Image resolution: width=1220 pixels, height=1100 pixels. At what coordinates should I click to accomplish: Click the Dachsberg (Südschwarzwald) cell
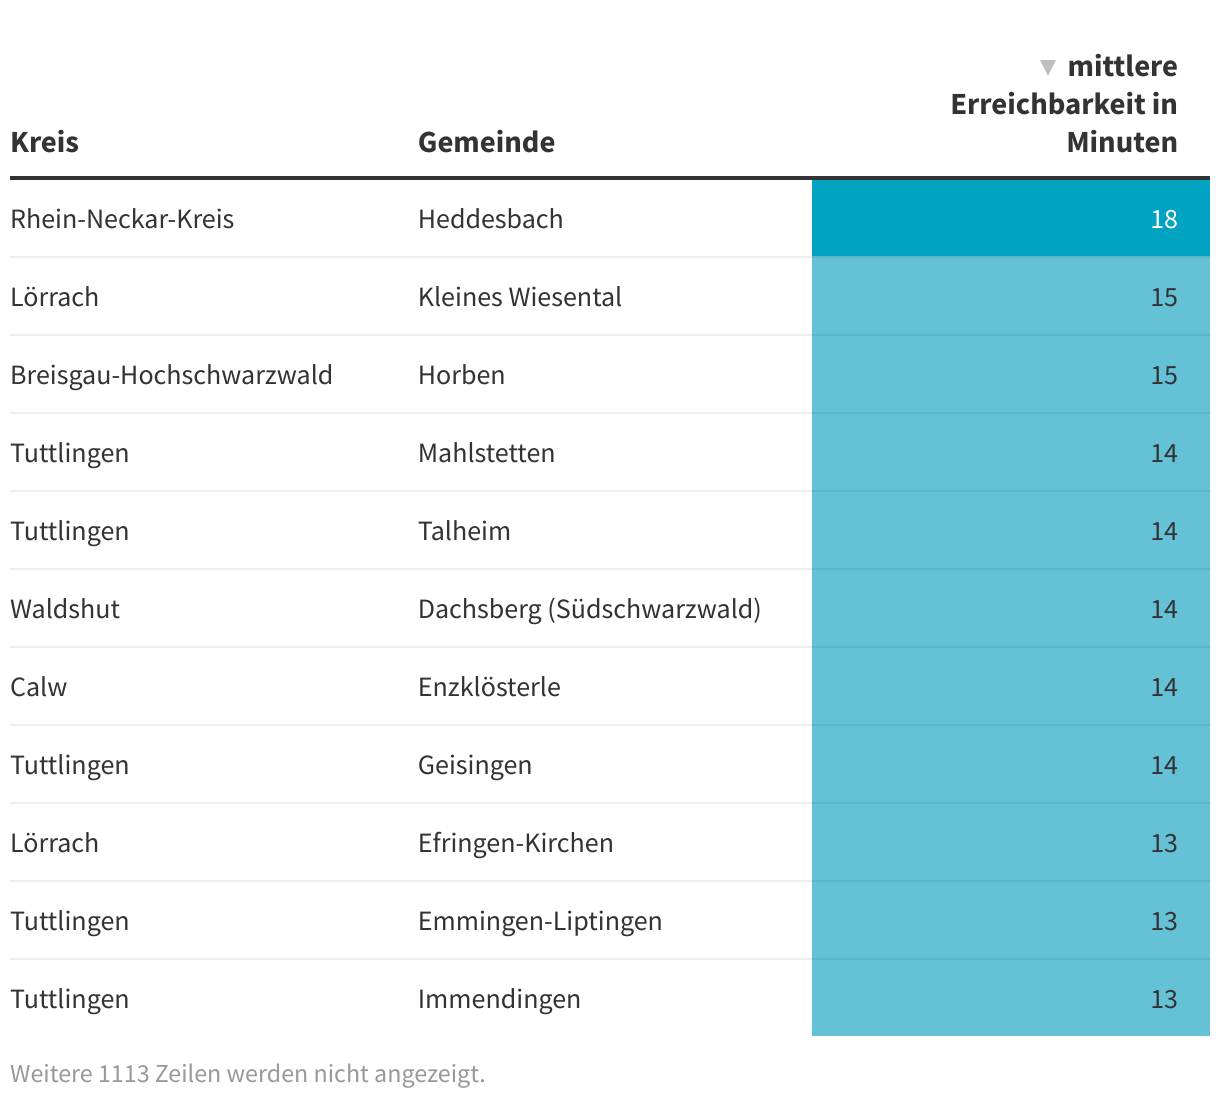[589, 609]
